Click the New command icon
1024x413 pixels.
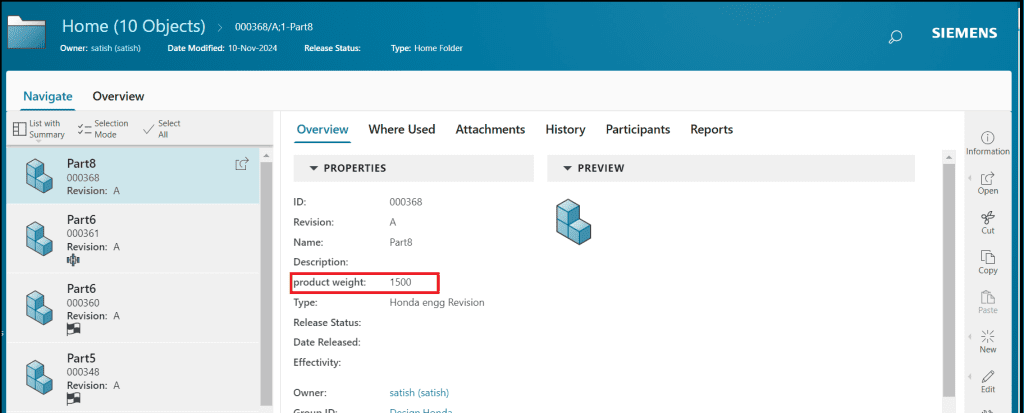pos(987,337)
